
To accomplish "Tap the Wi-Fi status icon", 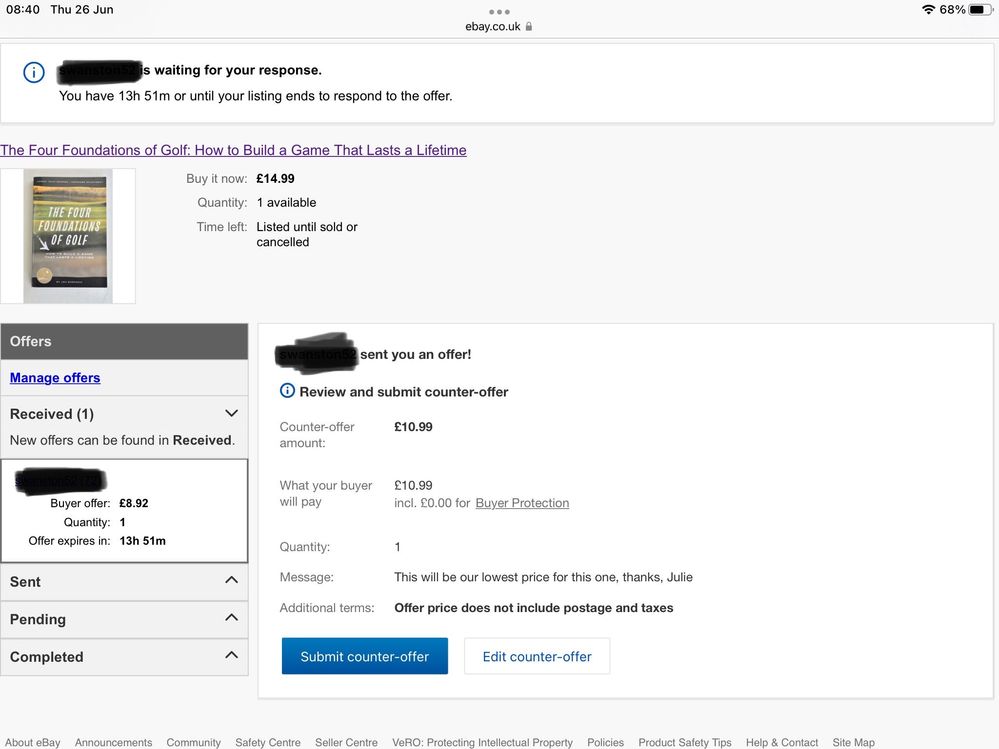I will [x=928, y=10].
